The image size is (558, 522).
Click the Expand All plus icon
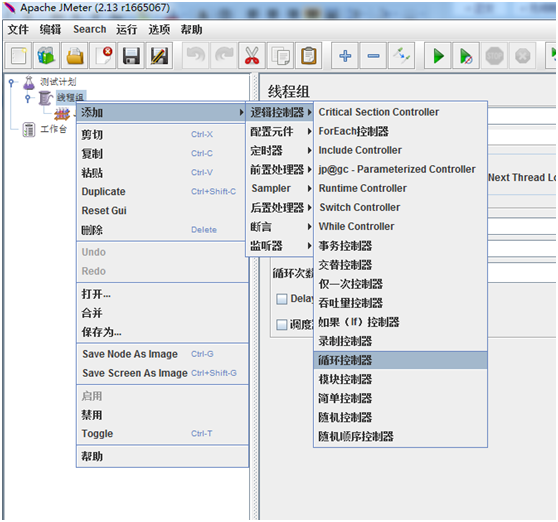click(x=345, y=56)
